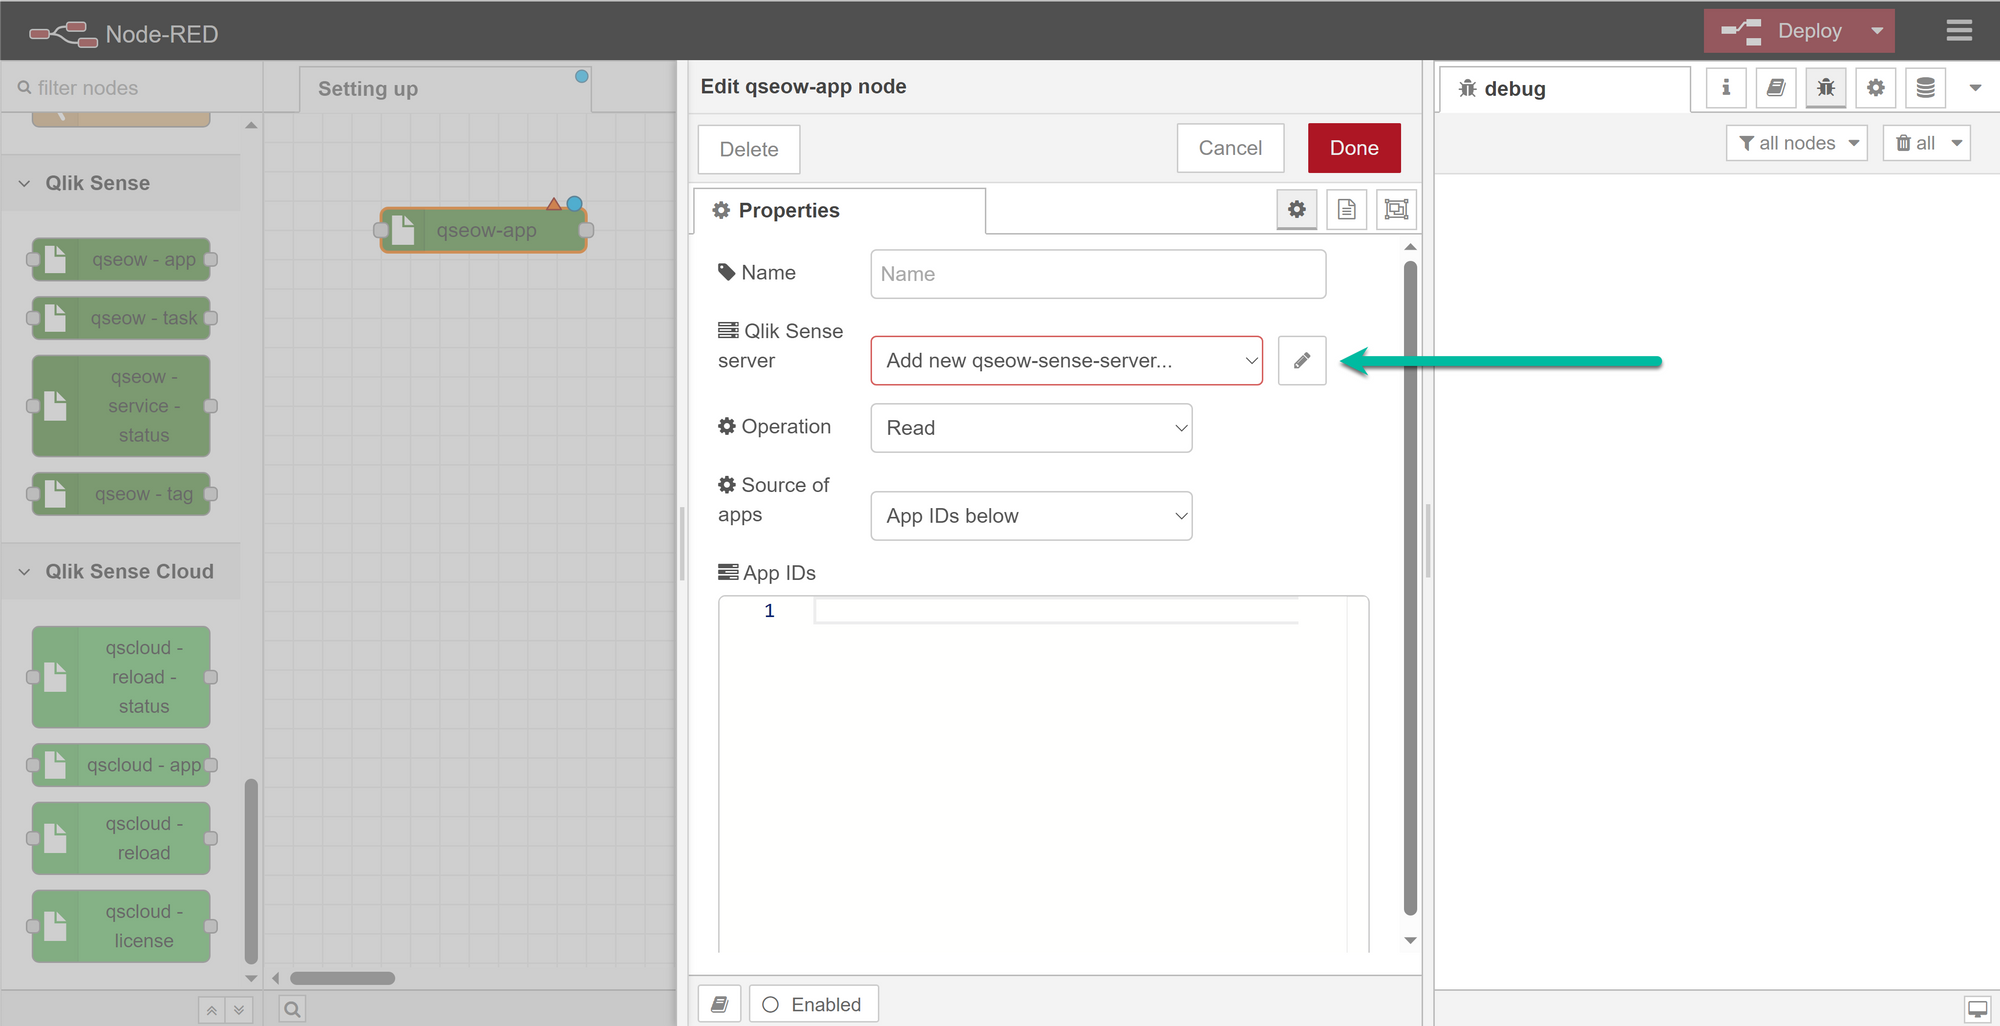Open node description document icon

[1347, 209]
